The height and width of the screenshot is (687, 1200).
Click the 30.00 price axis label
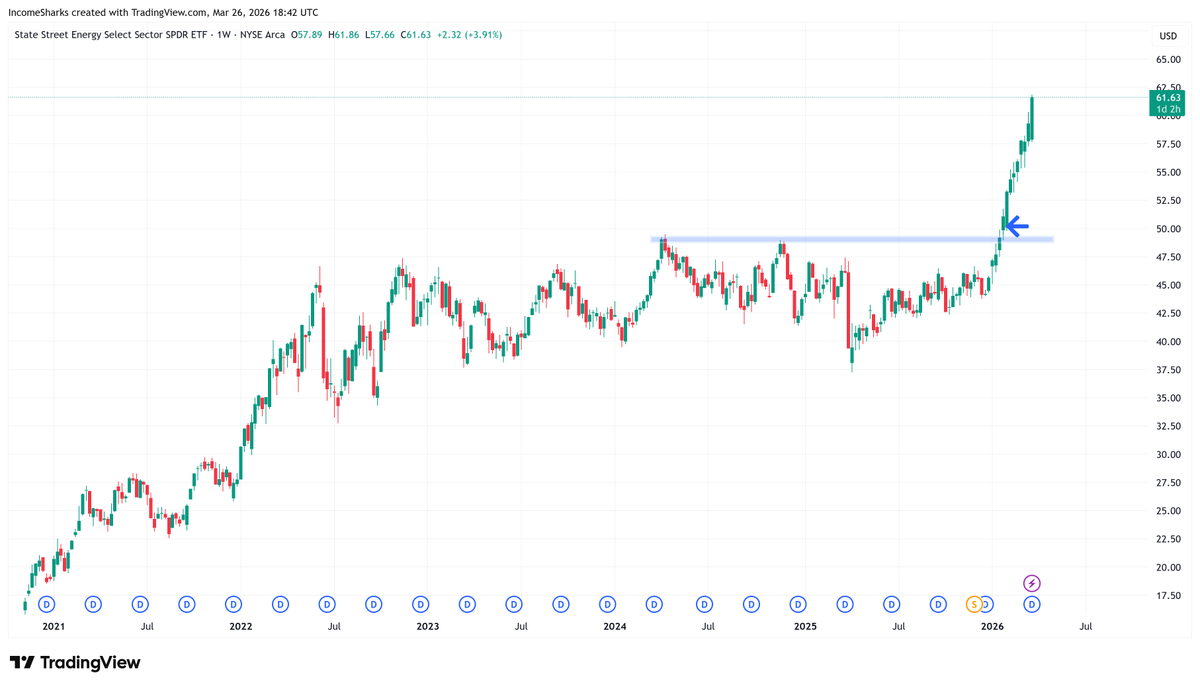click(x=1168, y=454)
